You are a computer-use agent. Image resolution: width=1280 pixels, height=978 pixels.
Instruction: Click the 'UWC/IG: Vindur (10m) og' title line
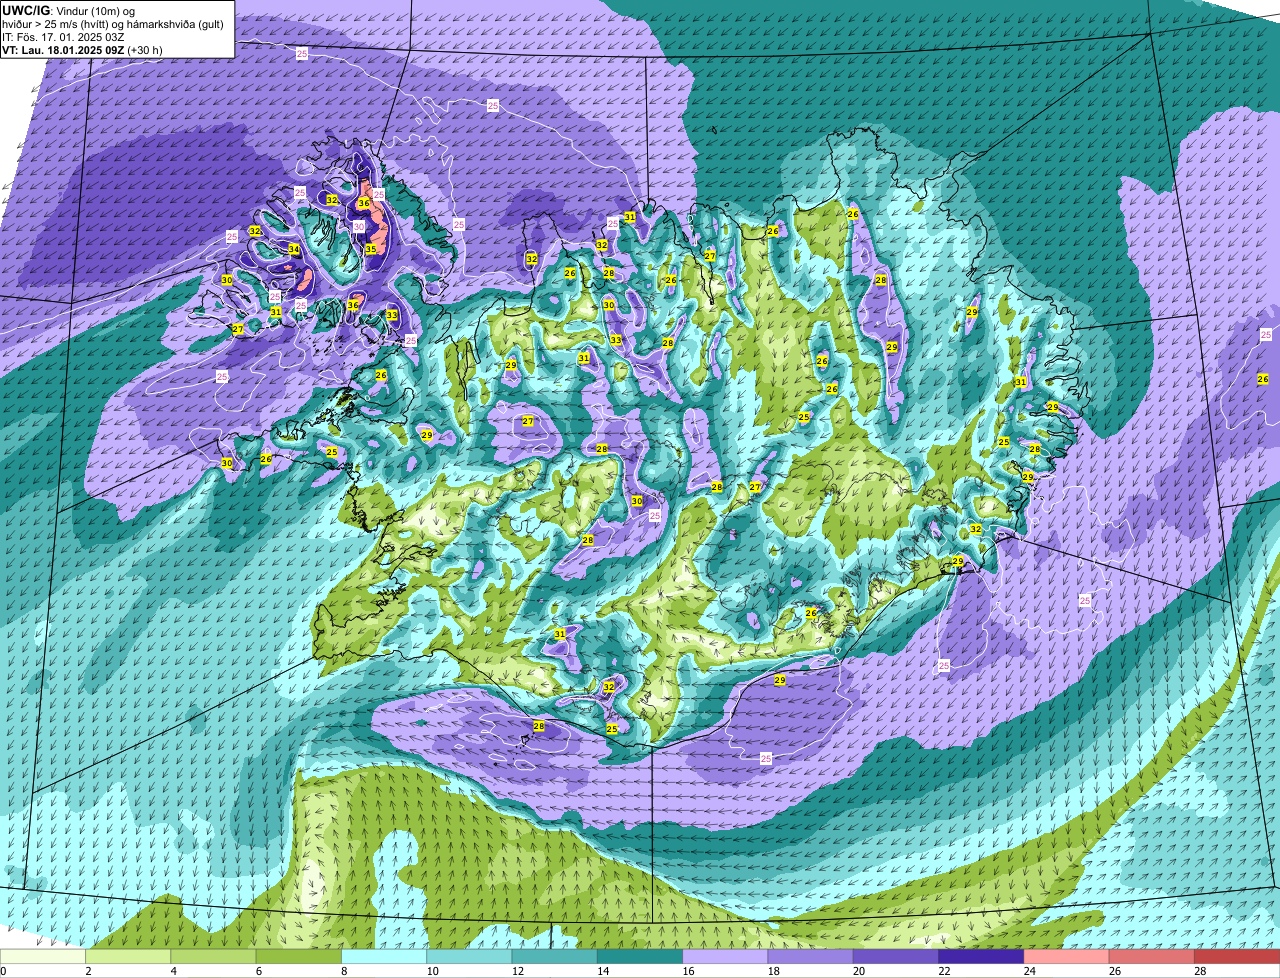point(68,10)
